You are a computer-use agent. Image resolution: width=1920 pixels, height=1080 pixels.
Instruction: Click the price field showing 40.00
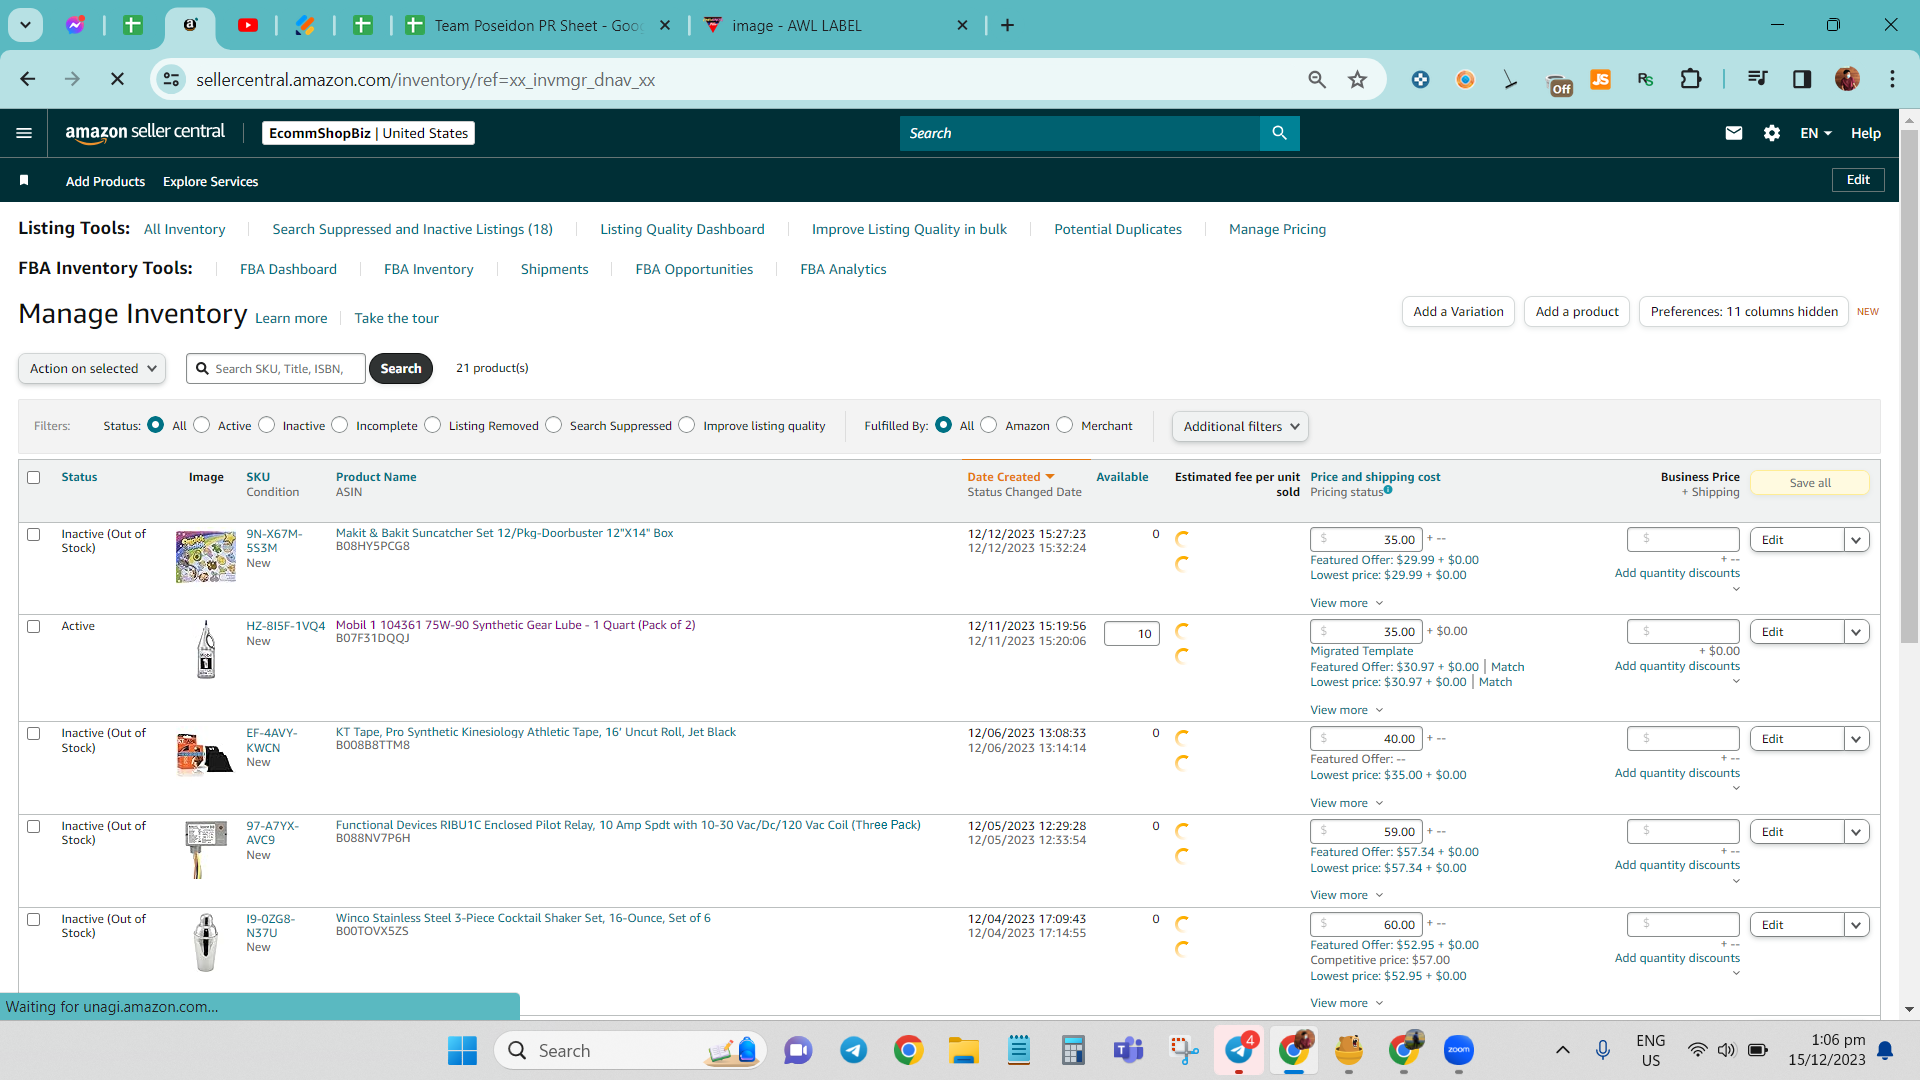tap(1366, 739)
